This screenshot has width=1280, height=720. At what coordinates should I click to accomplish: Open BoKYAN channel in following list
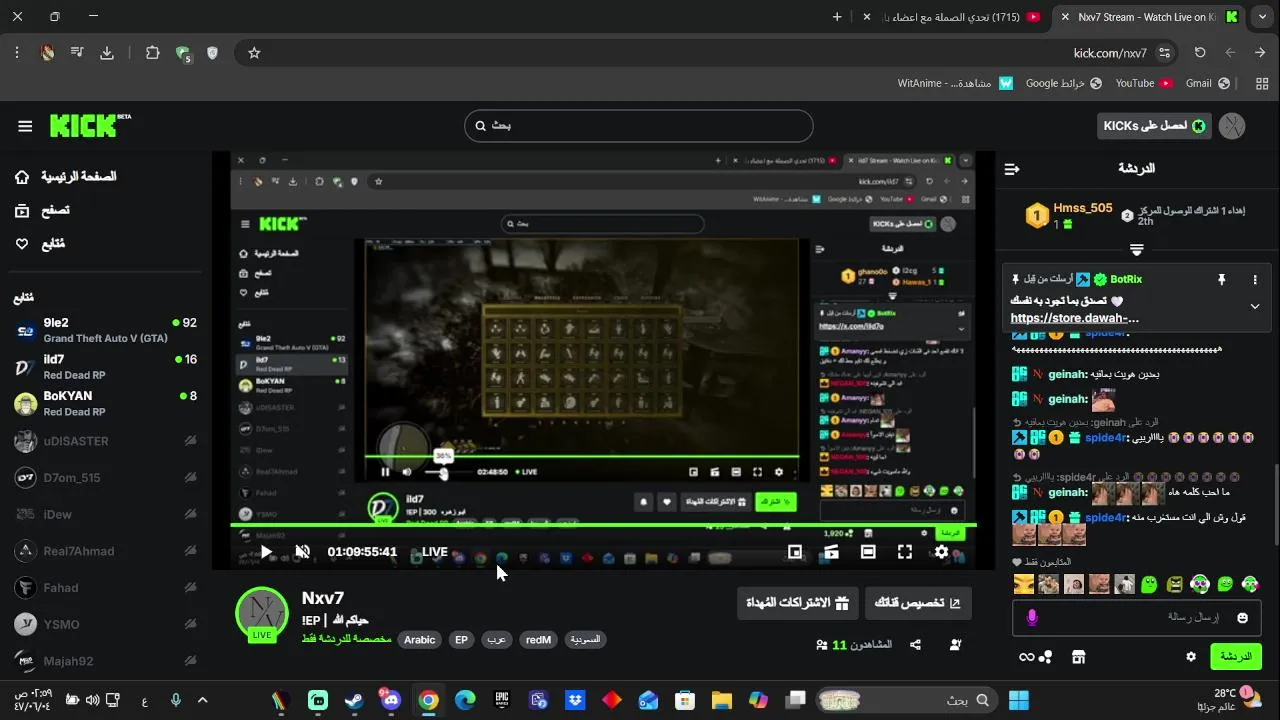[x=105, y=403]
